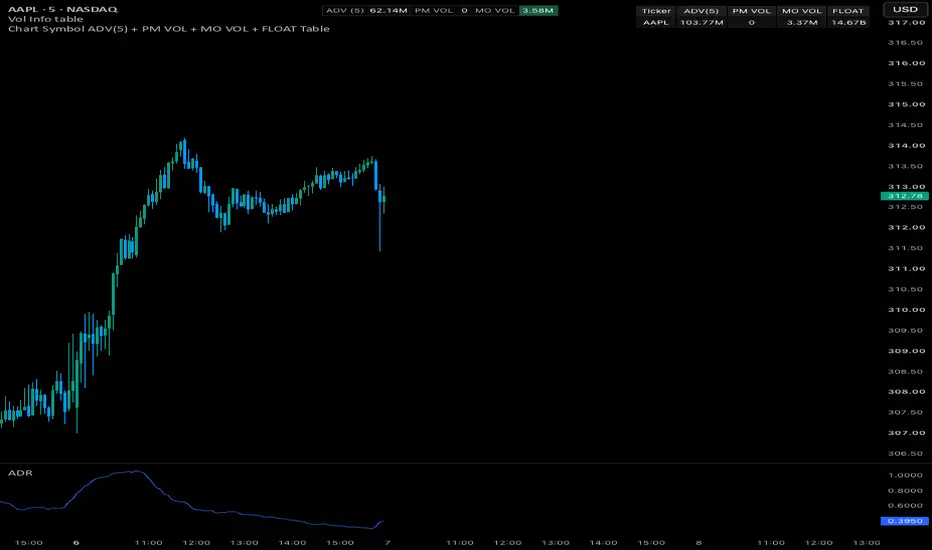Click the Ticker column header
The height and width of the screenshot is (550, 932).
click(656, 11)
